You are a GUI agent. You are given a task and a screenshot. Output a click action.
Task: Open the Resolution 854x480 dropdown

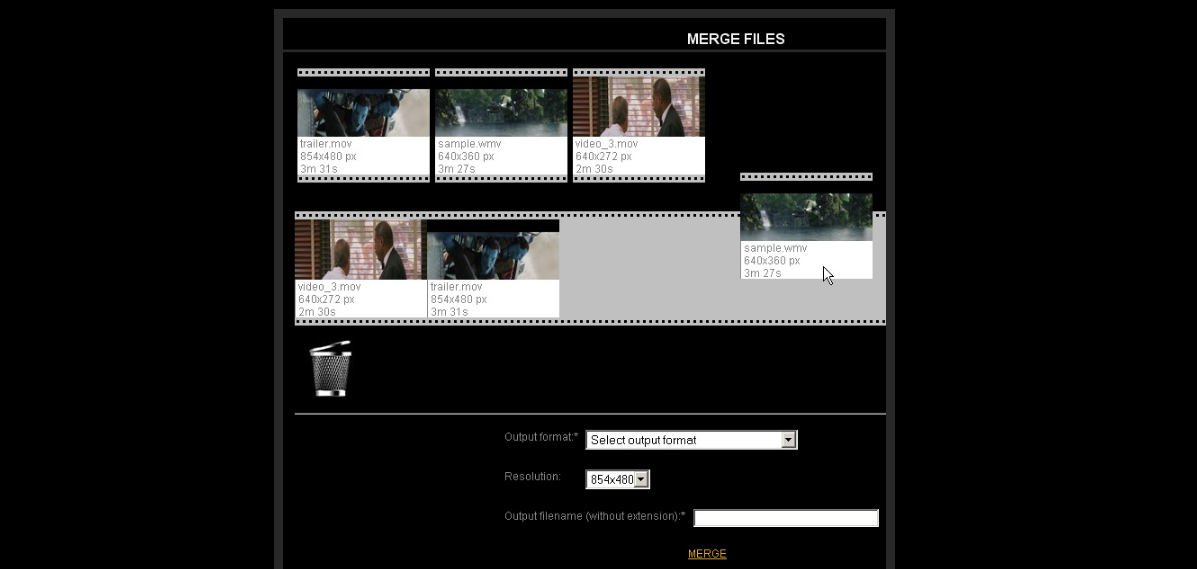[x=618, y=480]
